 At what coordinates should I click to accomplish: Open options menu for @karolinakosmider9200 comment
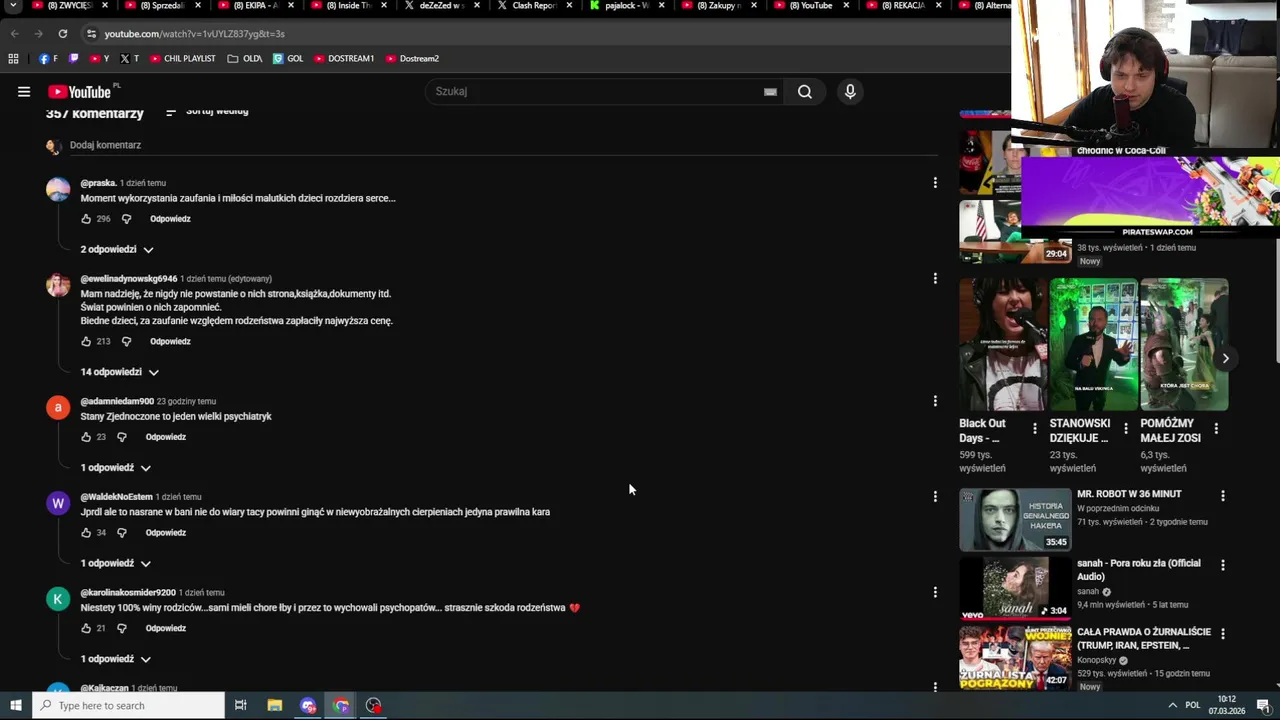point(935,592)
